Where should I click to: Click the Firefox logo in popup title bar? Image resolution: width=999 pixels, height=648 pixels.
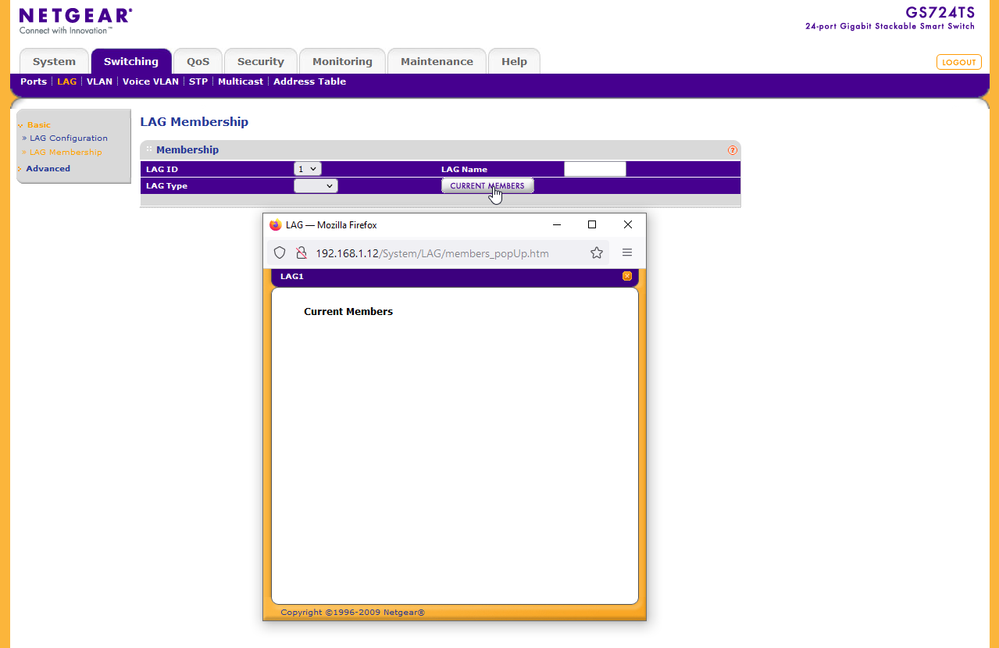click(275, 225)
